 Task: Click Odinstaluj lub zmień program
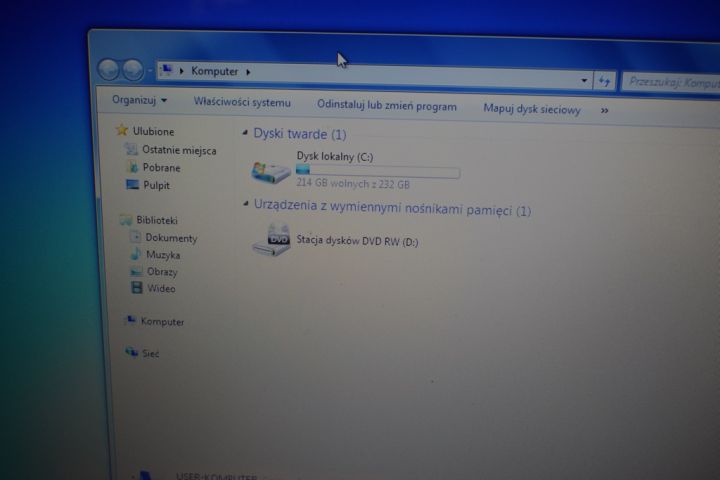[x=386, y=106]
